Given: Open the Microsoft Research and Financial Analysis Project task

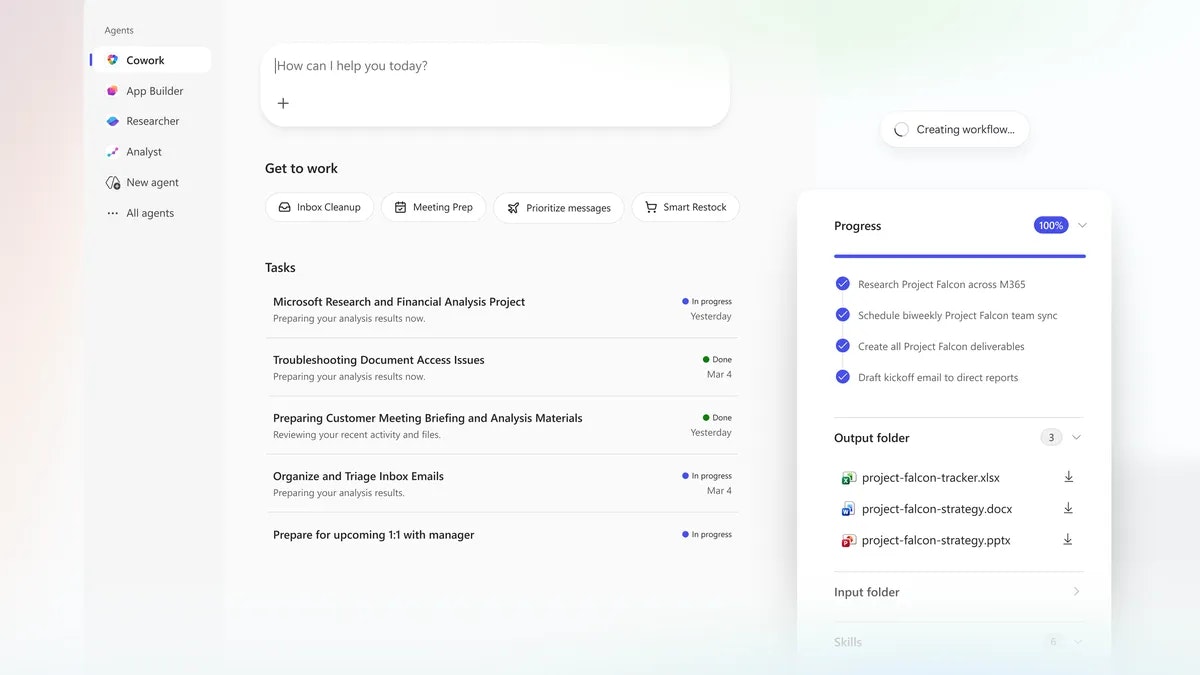Looking at the screenshot, I should 398,301.
